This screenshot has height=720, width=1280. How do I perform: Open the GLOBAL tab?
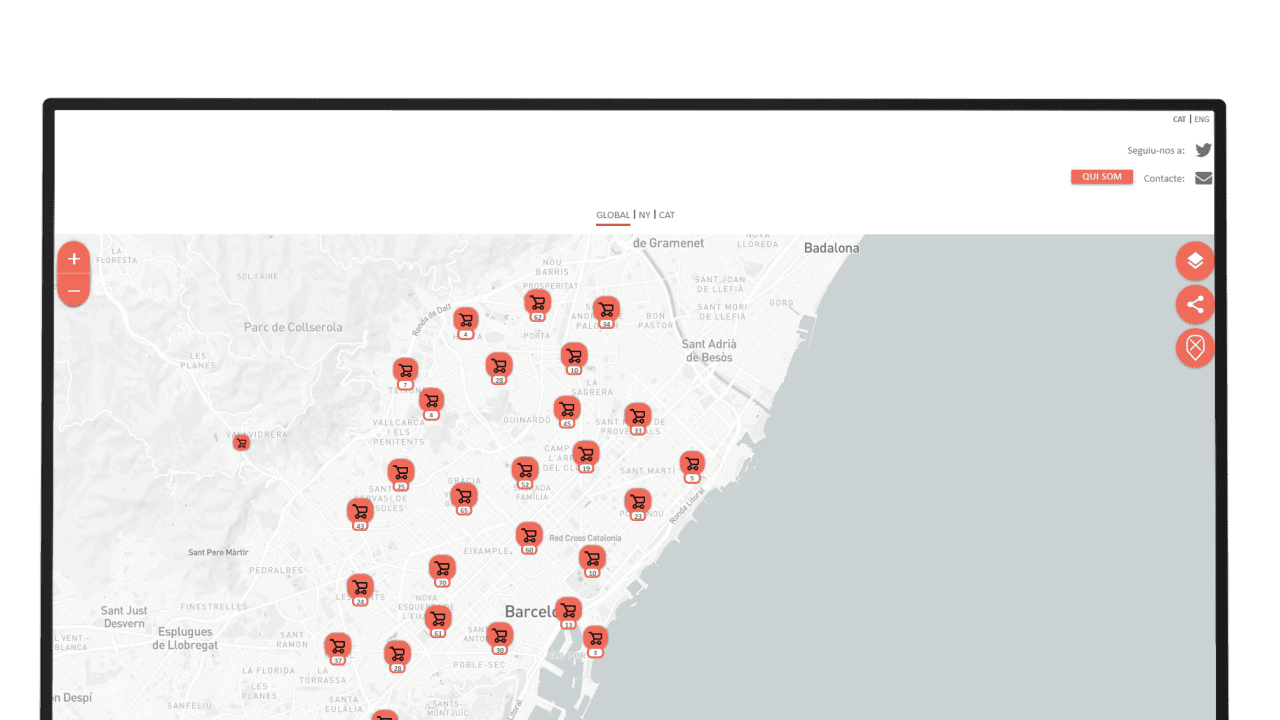612,215
